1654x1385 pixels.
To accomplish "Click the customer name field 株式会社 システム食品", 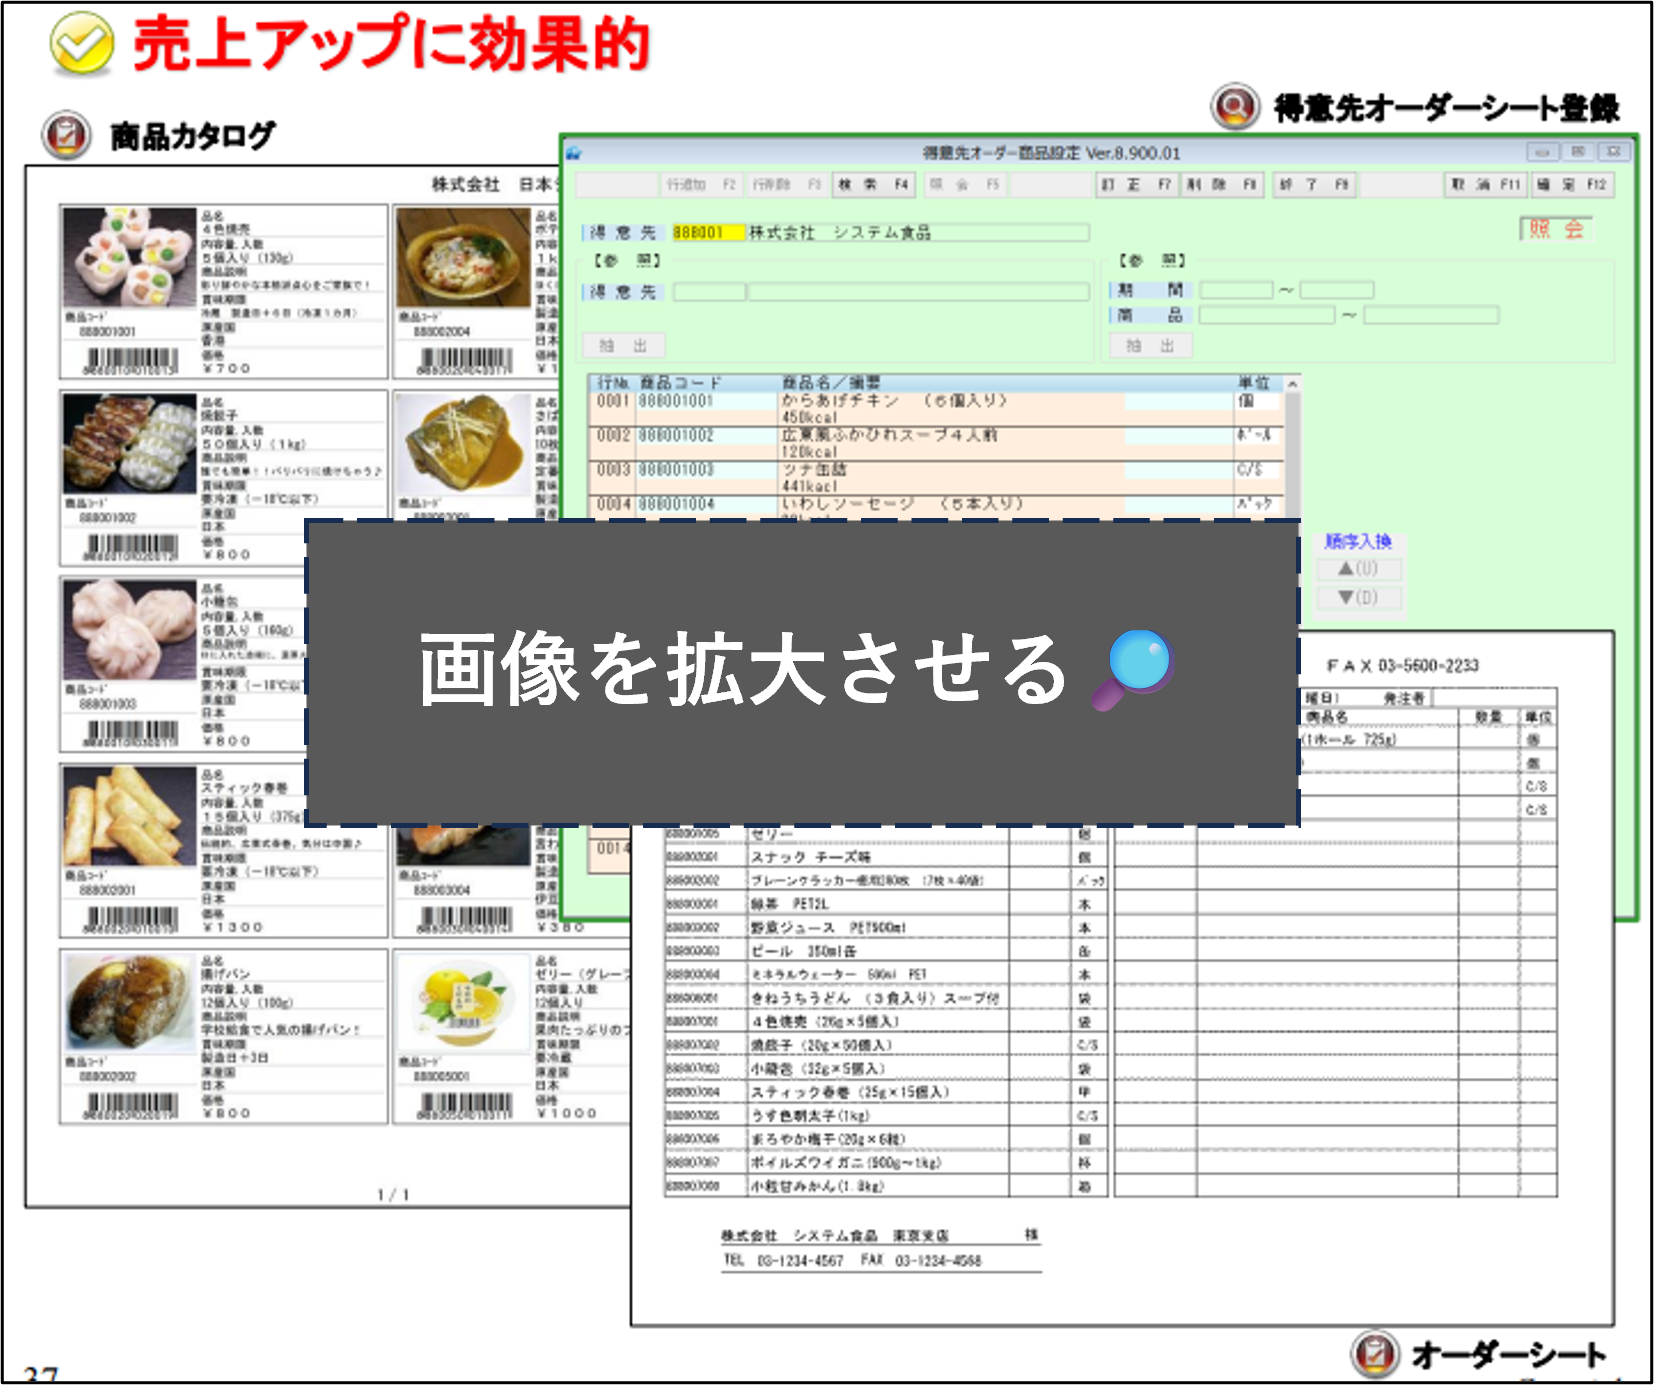I will pos(918,233).
